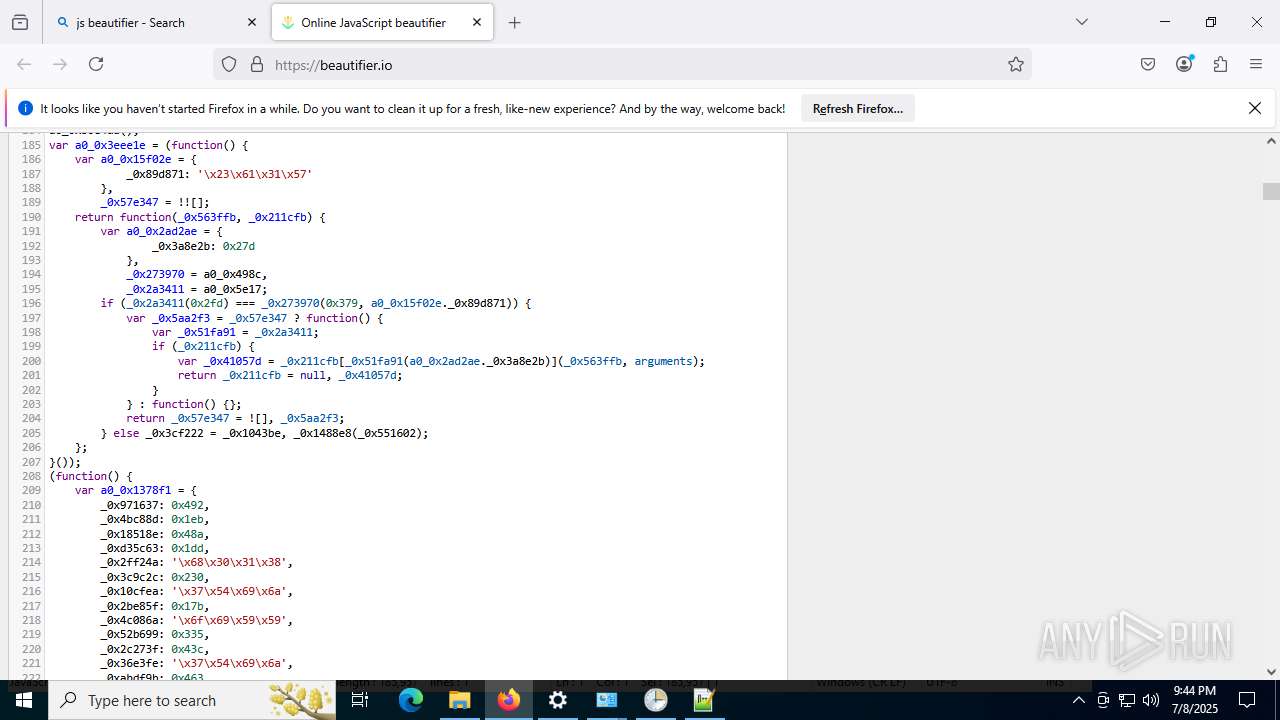
Task: Open the extensions panel
Action: coord(1220,64)
